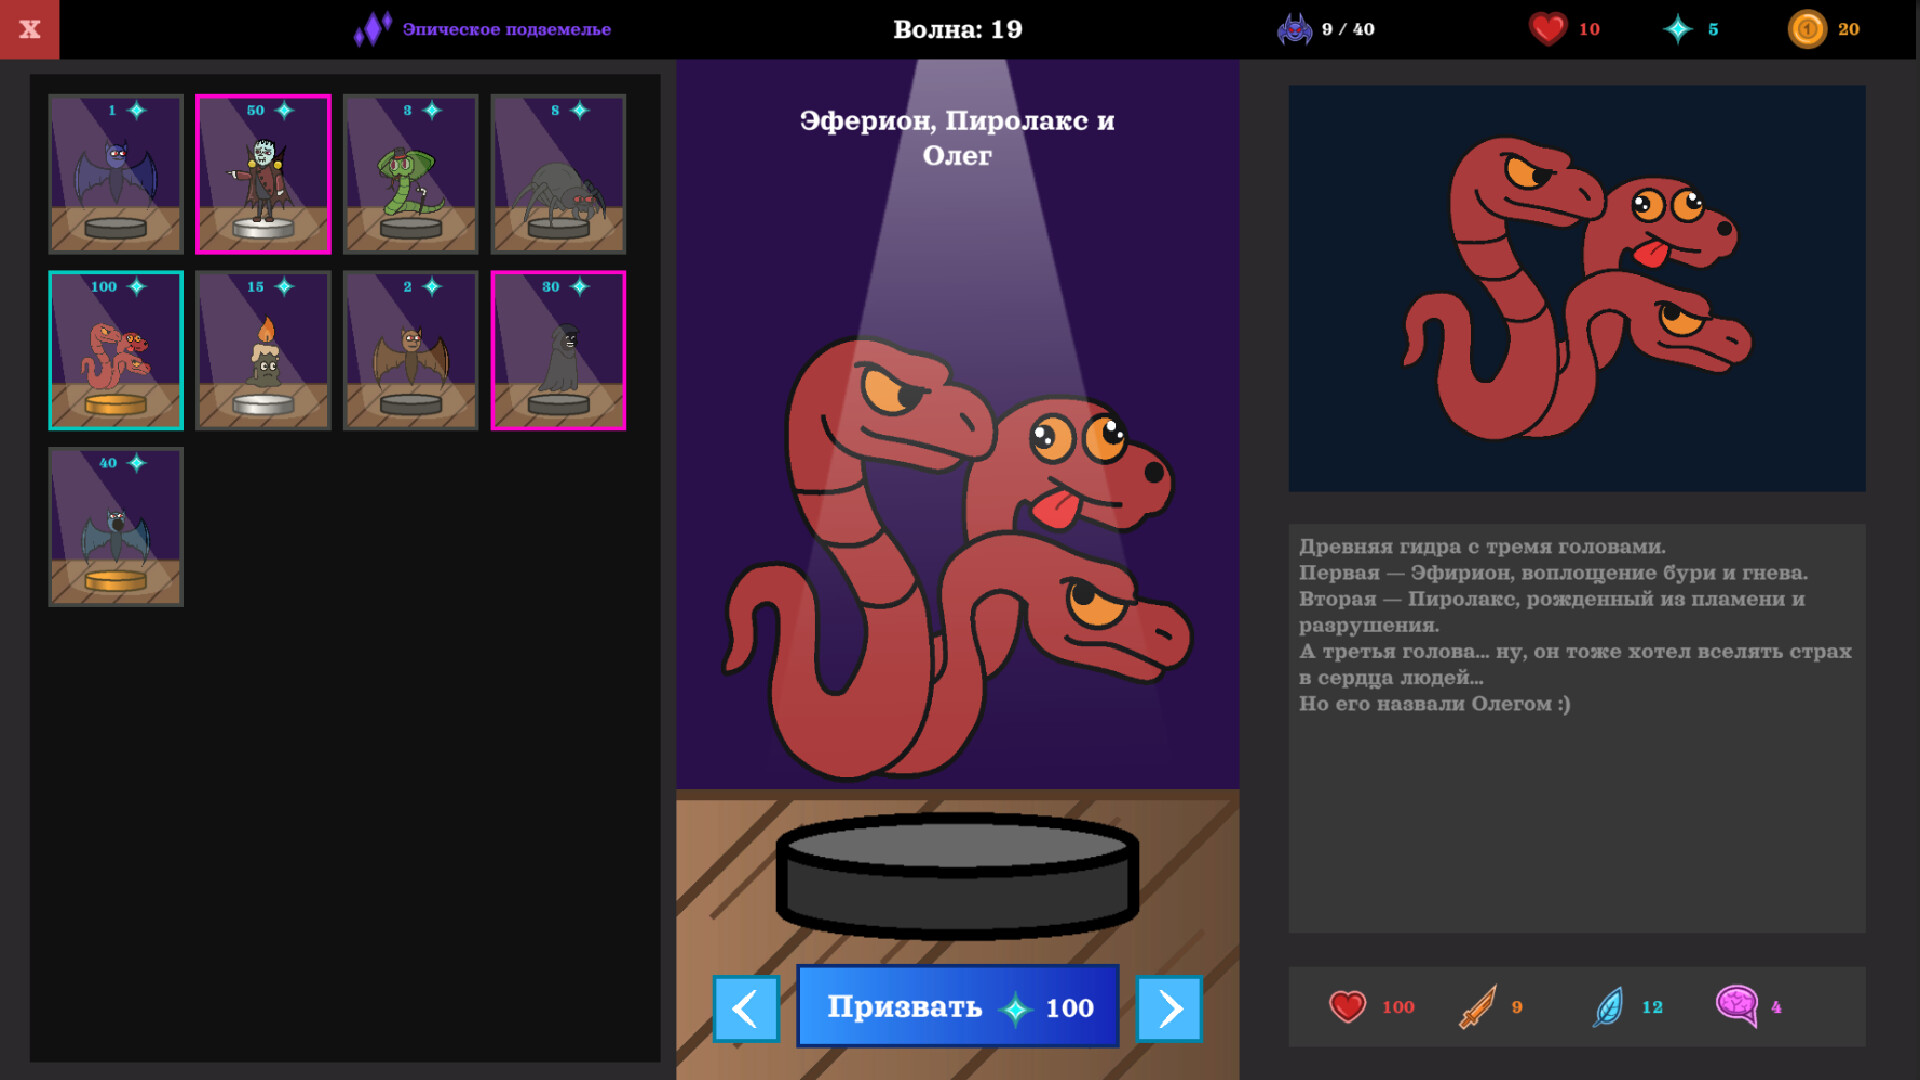
Task: Click the blue feather speed stat icon
Action: tap(1608, 1007)
